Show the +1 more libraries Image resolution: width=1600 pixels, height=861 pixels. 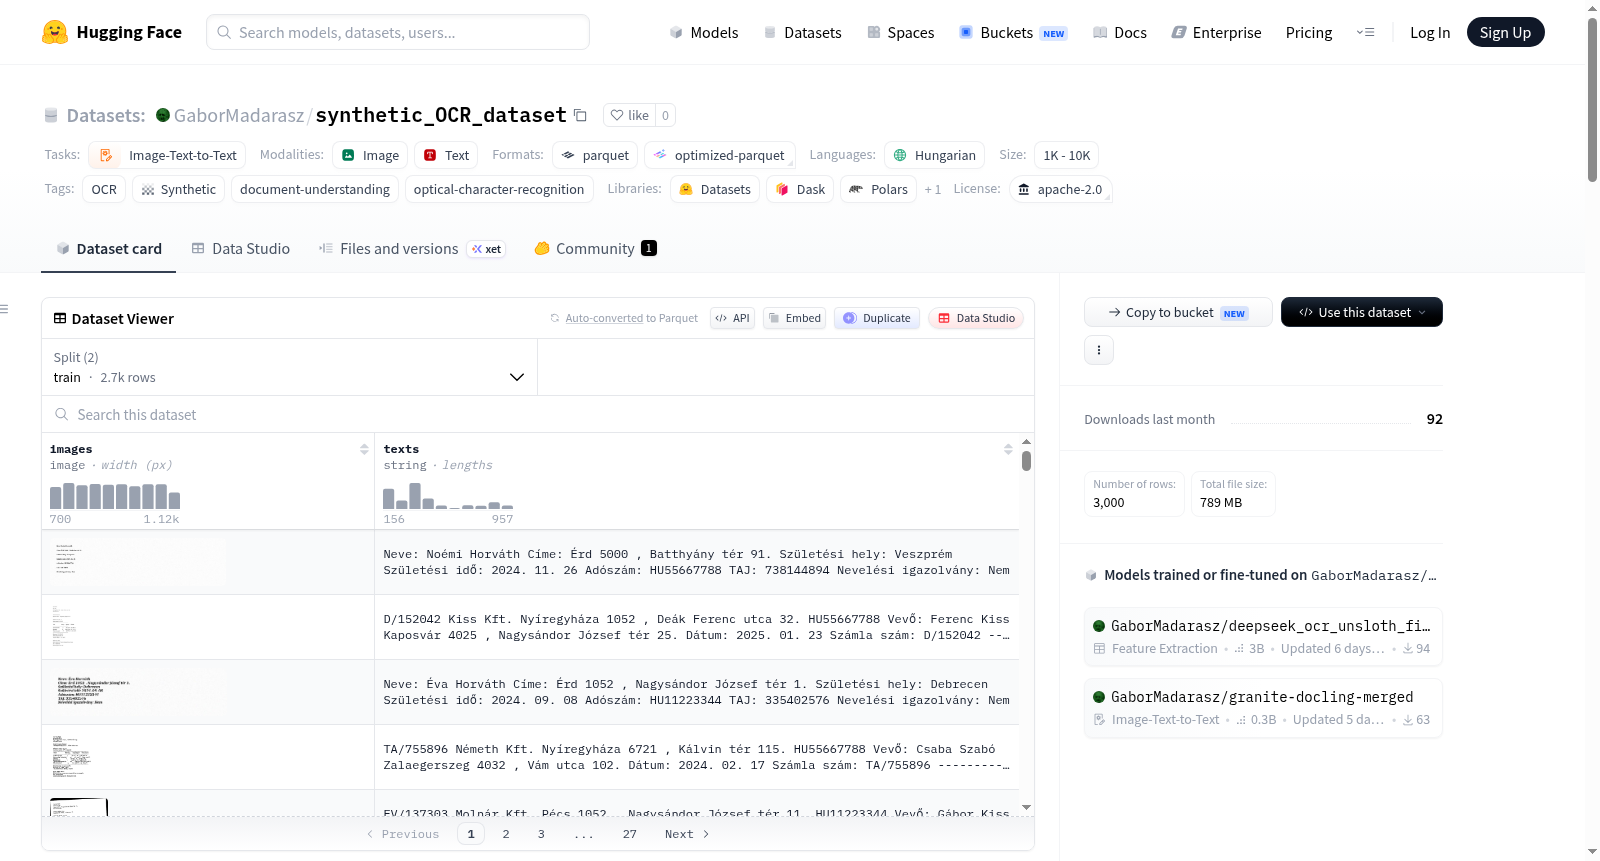pyautogui.click(x=933, y=189)
